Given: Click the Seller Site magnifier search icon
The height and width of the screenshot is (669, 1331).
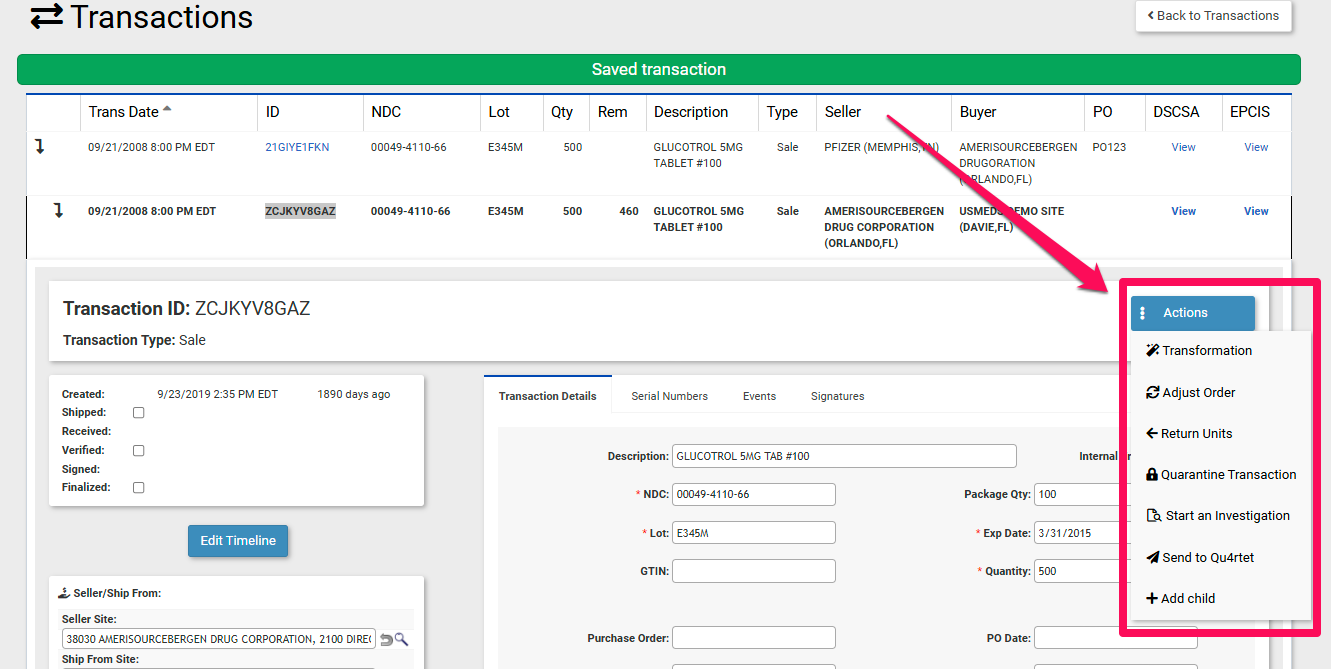Looking at the screenshot, I should (x=402, y=639).
